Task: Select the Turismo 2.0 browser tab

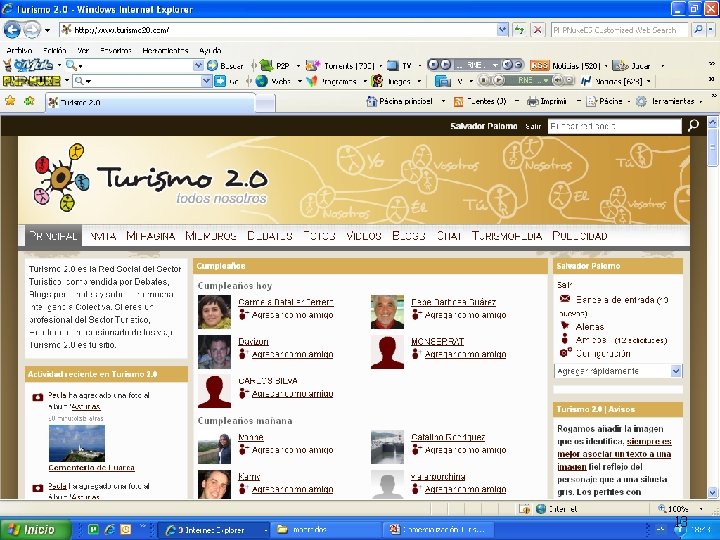Action: (x=150, y=102)
